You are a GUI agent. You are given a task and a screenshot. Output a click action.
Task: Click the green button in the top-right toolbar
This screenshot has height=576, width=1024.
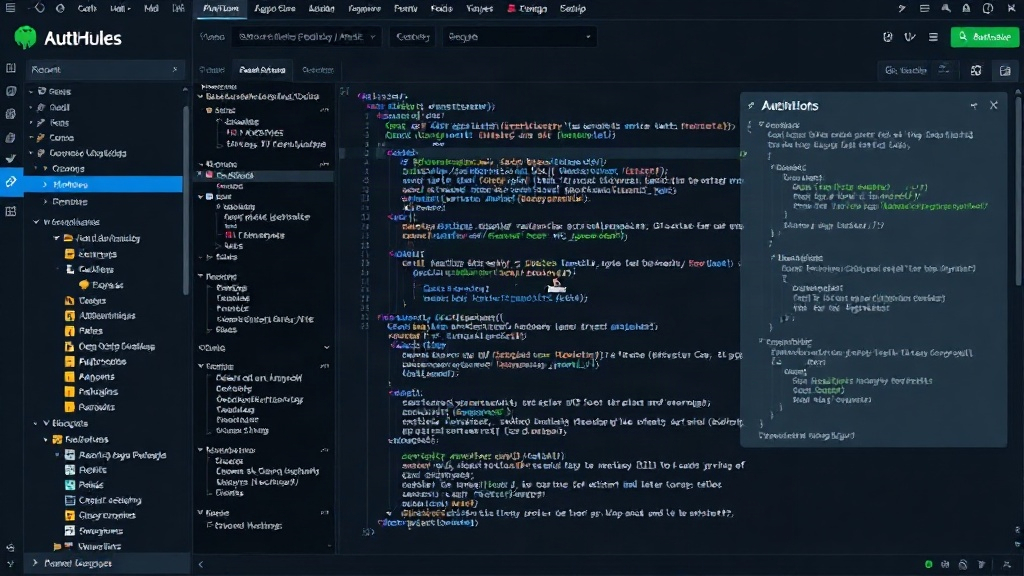pyautogui.click(x=985, y=37)
